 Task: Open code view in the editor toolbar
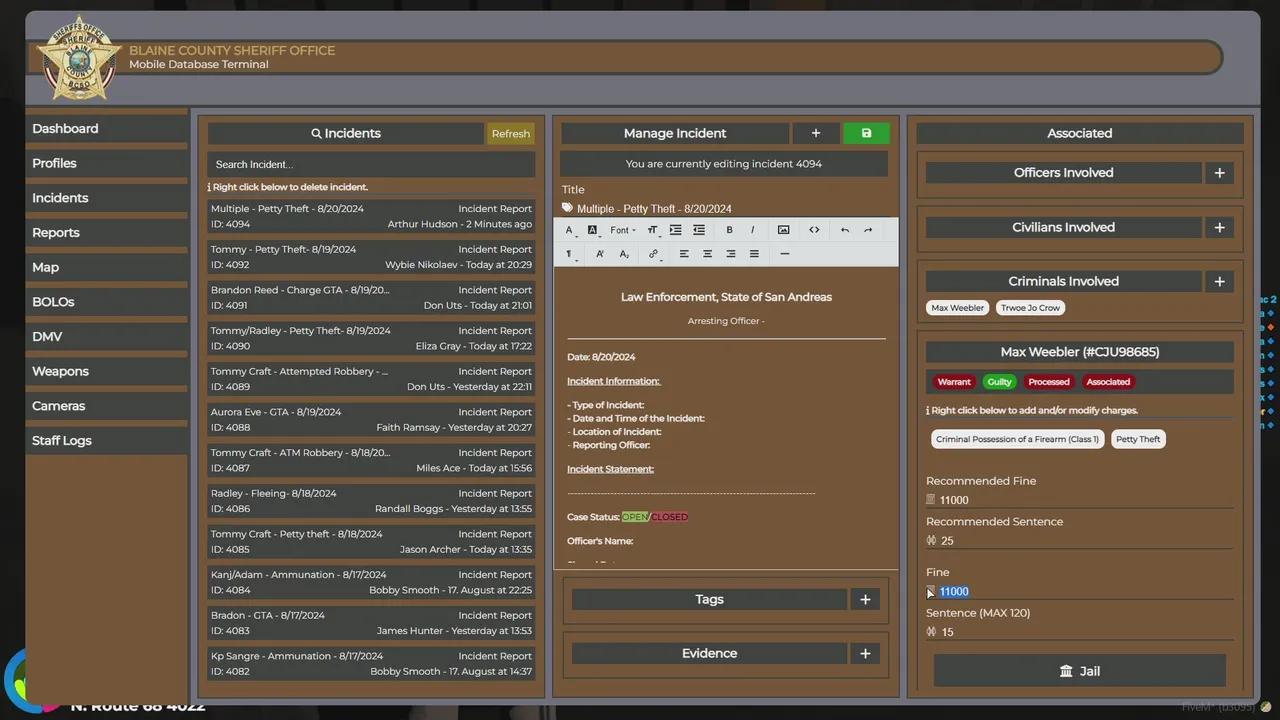pos(814,230)
